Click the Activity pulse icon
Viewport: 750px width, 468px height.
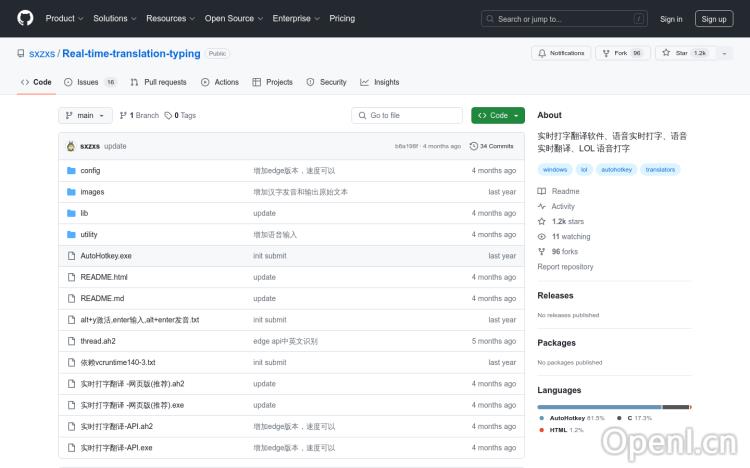(x=542, y=206)
